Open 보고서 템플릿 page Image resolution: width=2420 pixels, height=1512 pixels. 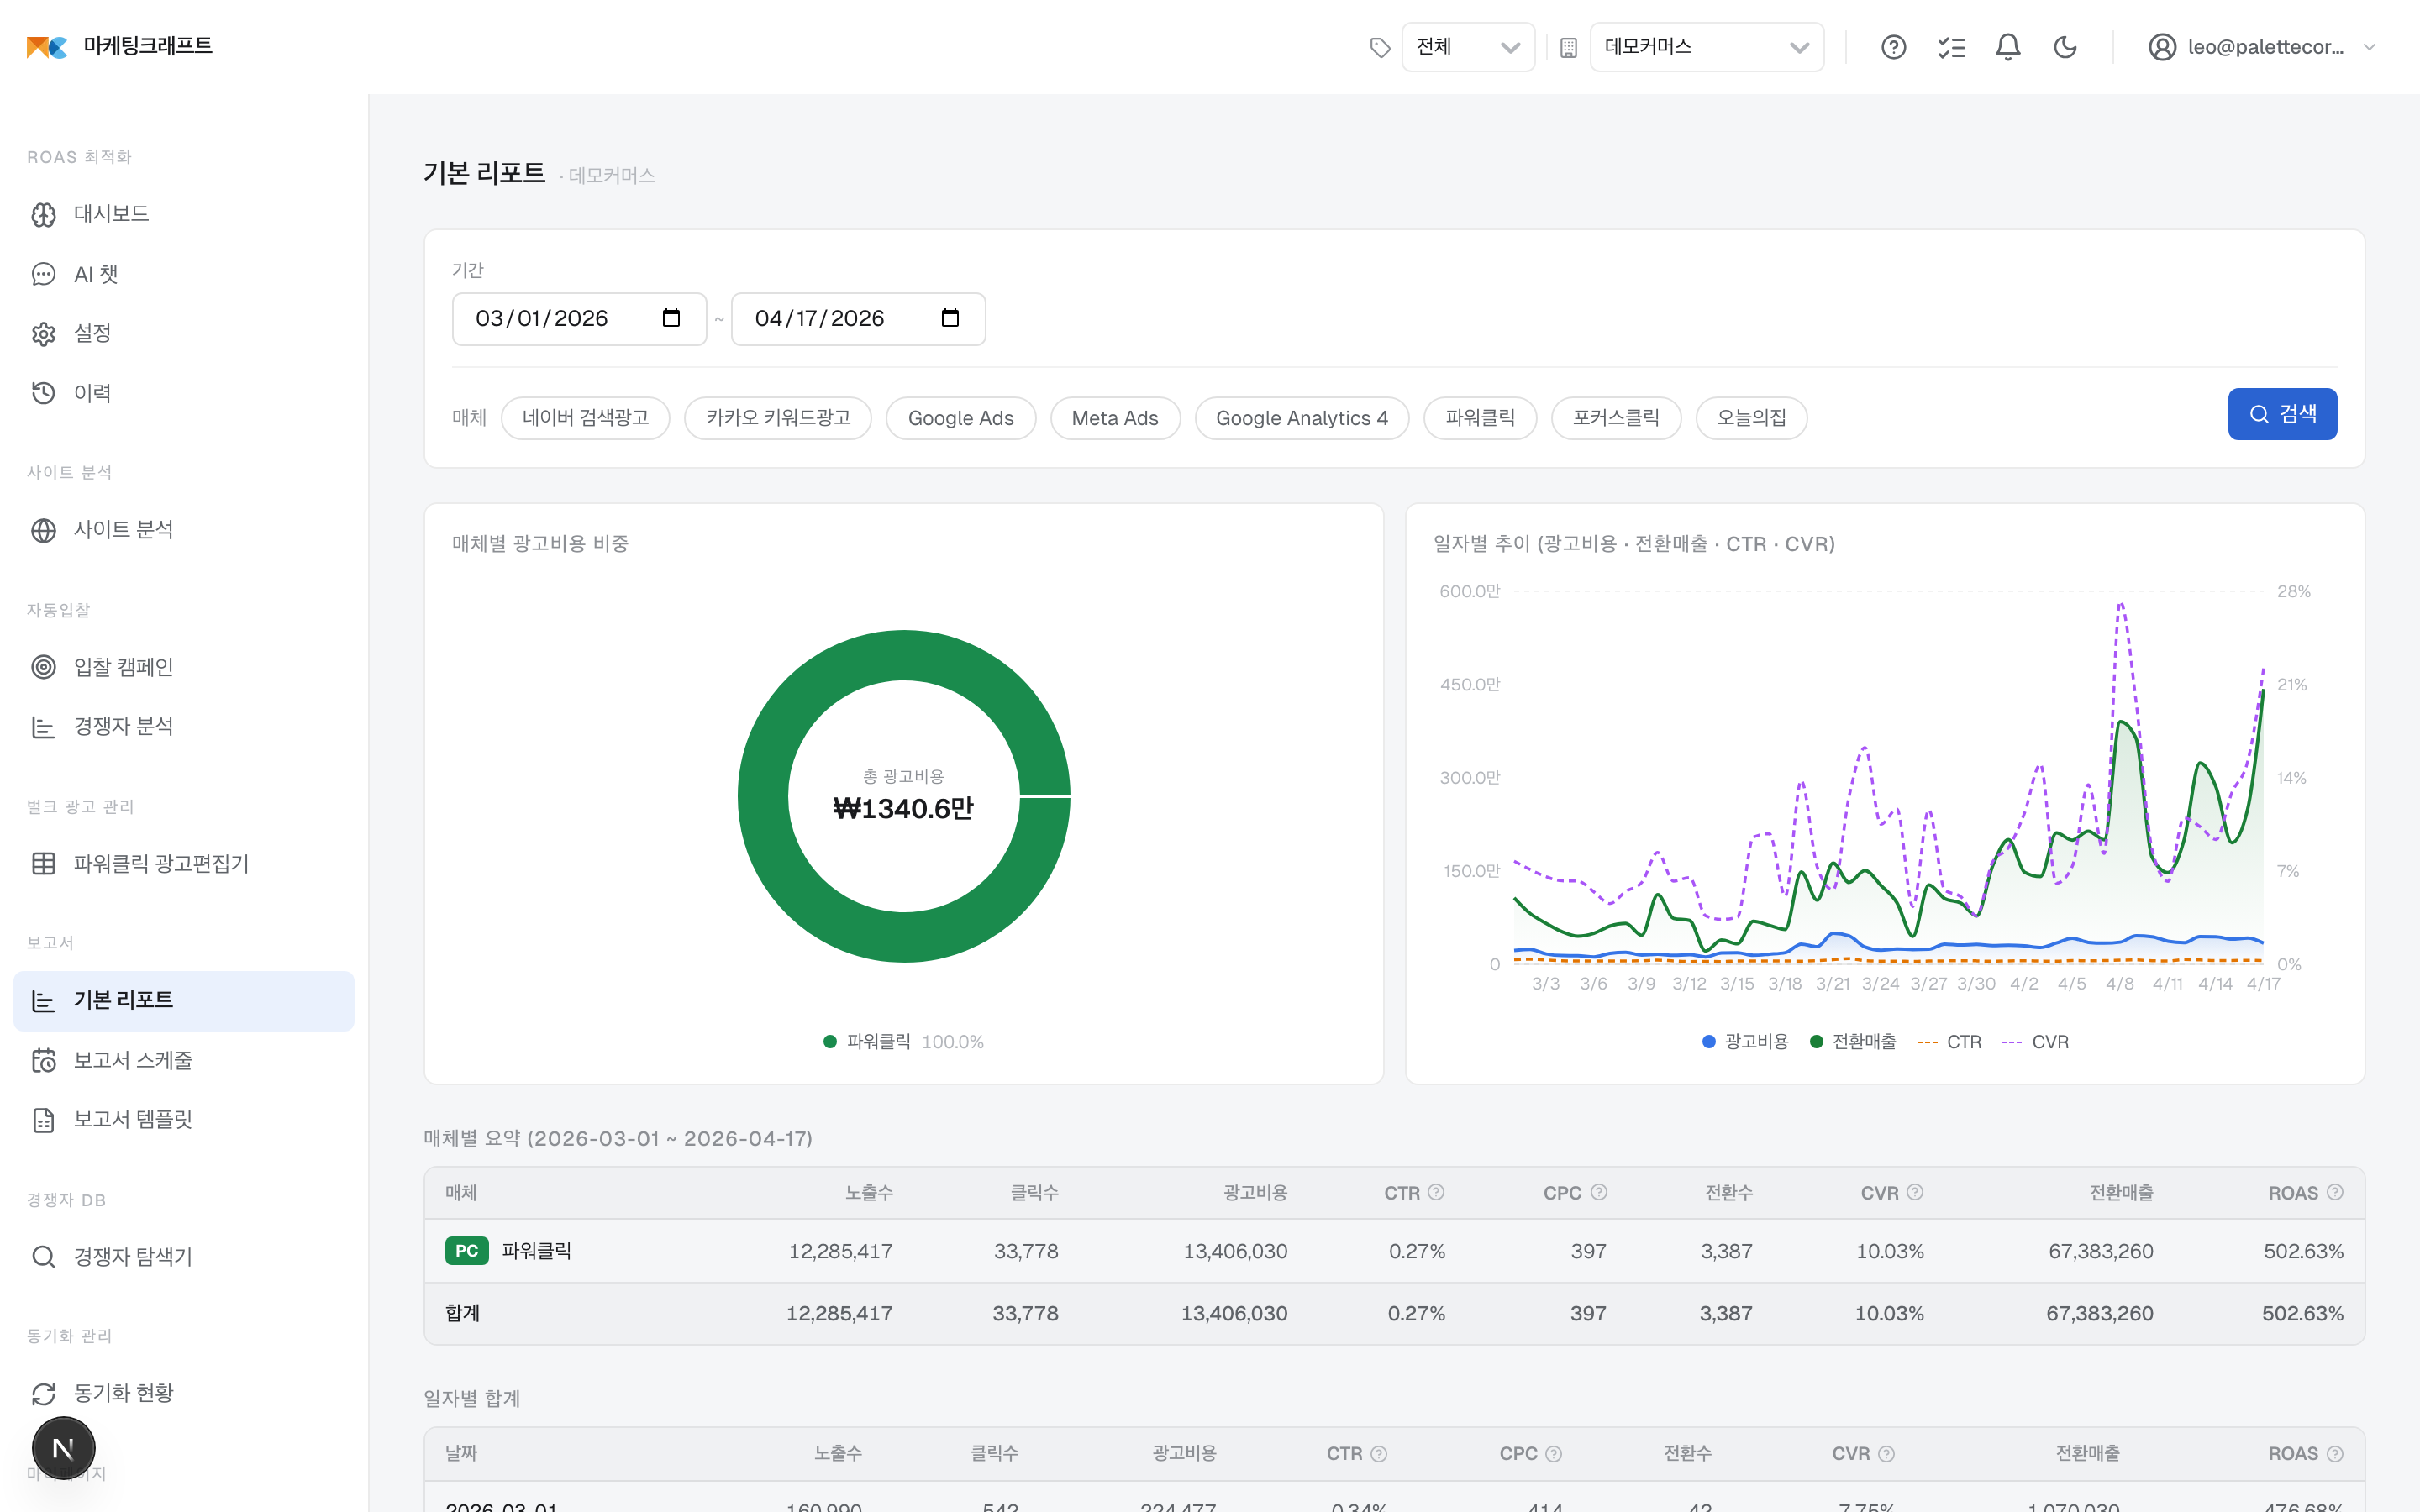coord(184,1120)
